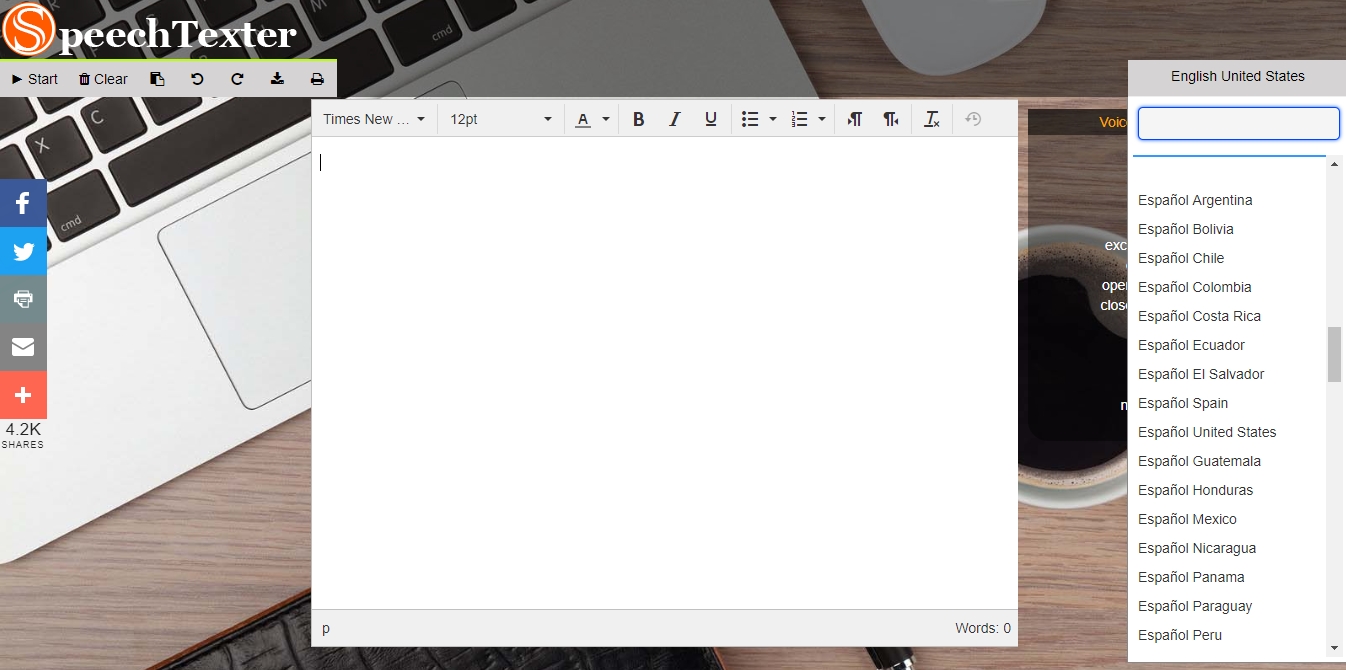Focus the language search input field

coord(1238,124)
